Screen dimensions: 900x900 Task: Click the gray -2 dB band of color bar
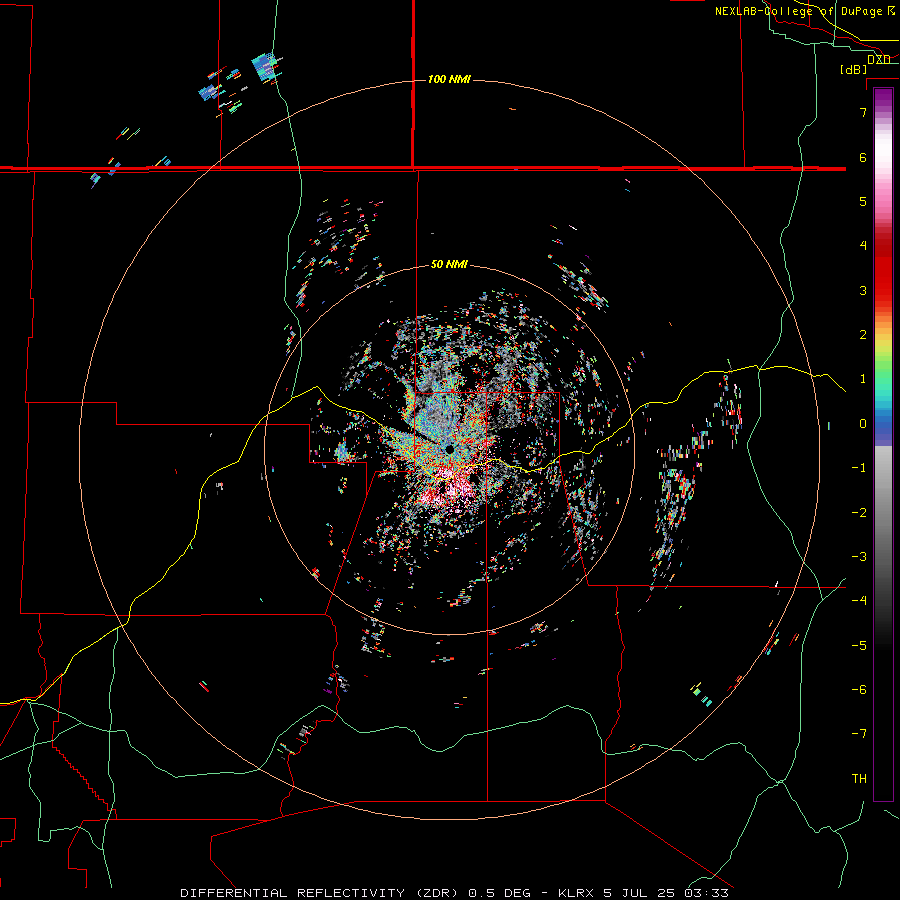coord(883,513)
